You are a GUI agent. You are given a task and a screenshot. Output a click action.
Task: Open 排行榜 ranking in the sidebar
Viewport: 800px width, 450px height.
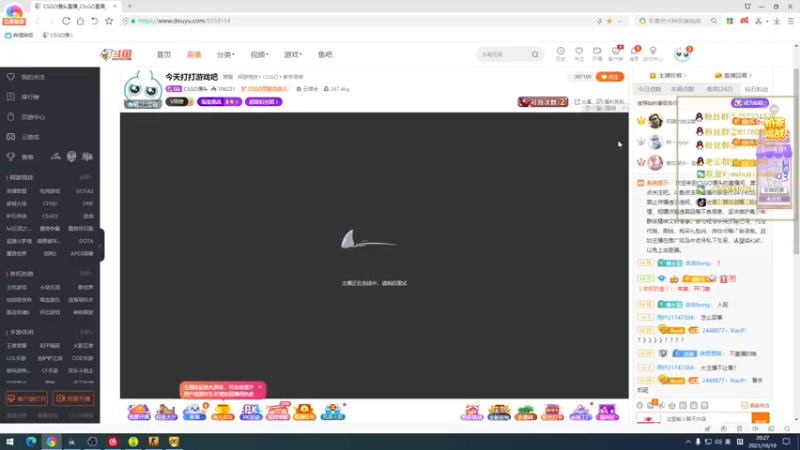click(x=31, y=97)
